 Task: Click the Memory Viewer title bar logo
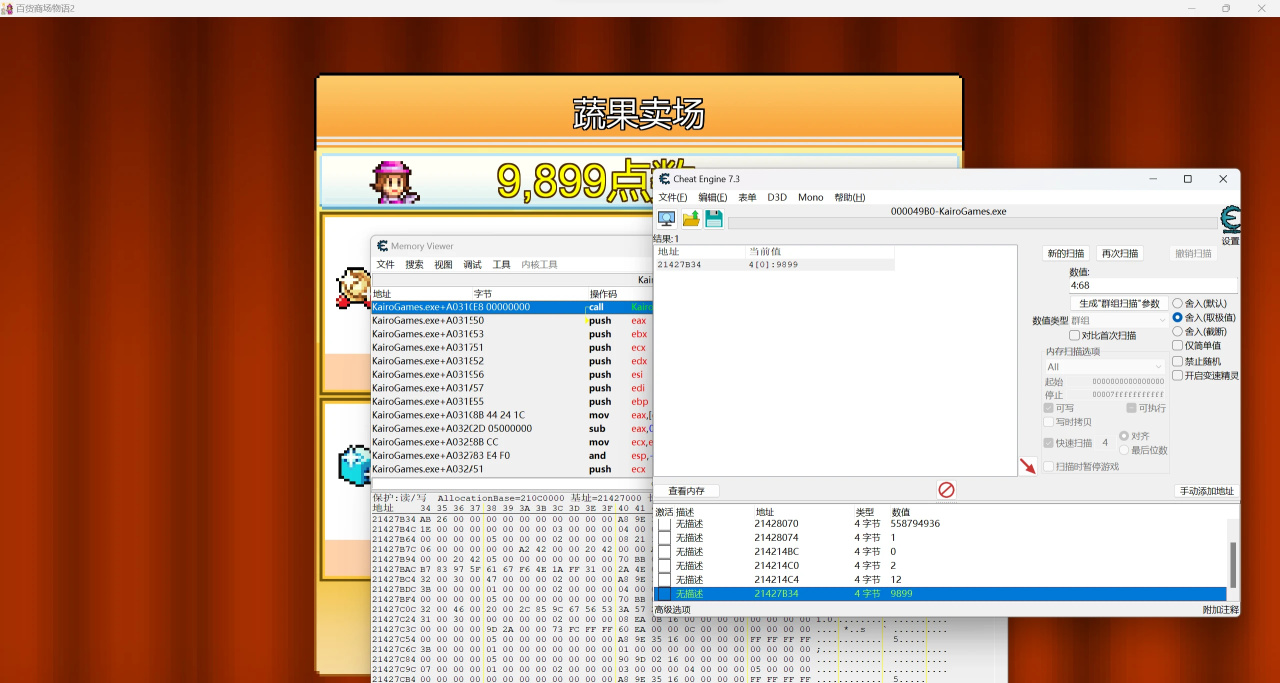point(382,246)
